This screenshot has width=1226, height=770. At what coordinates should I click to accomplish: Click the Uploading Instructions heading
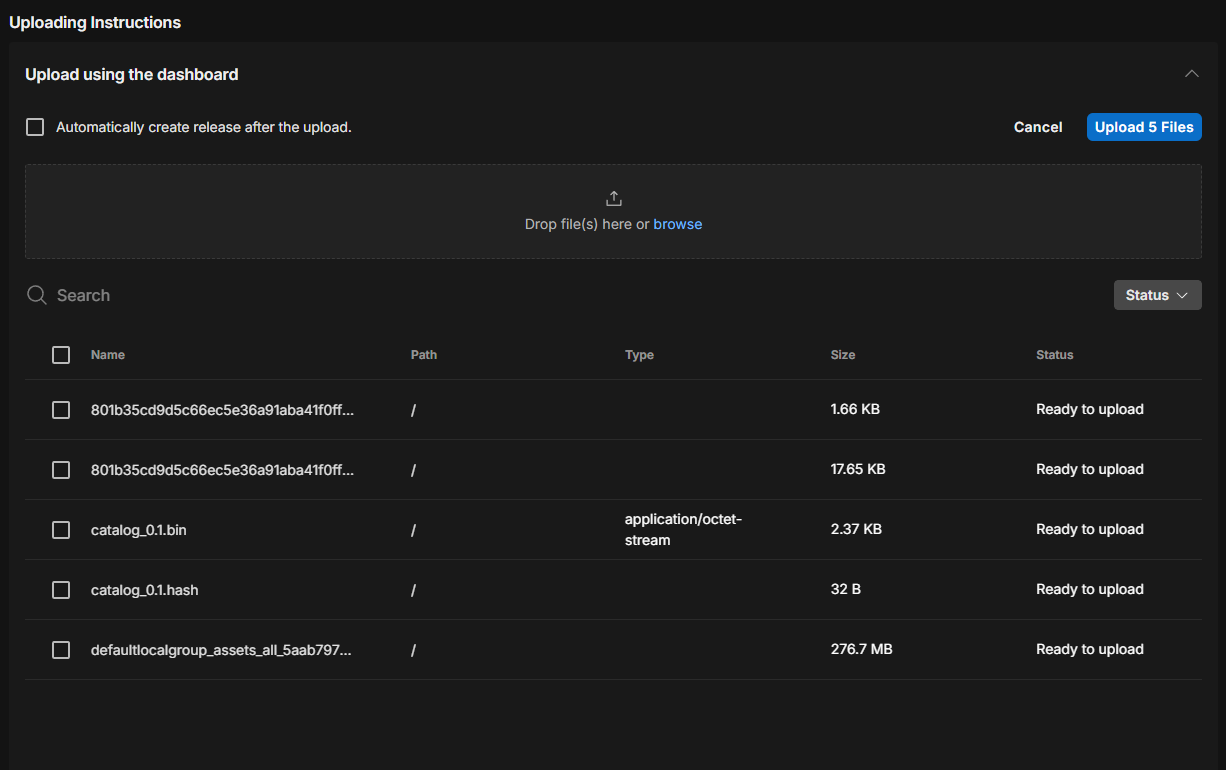pyautogui.click(x=95, y=22)
